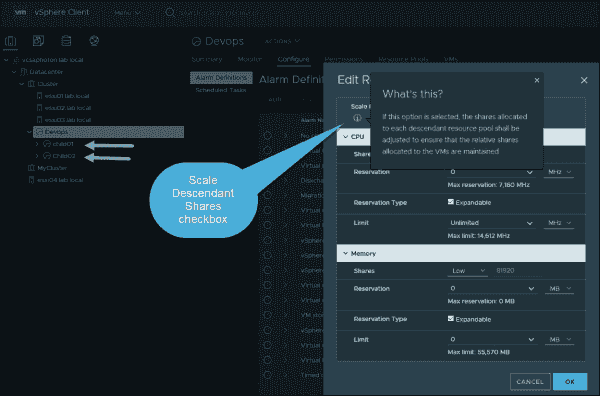Screen dimensions: 600x396
Task: Select the MyCluster label in the tree
Action: click(x=52, y=168)
